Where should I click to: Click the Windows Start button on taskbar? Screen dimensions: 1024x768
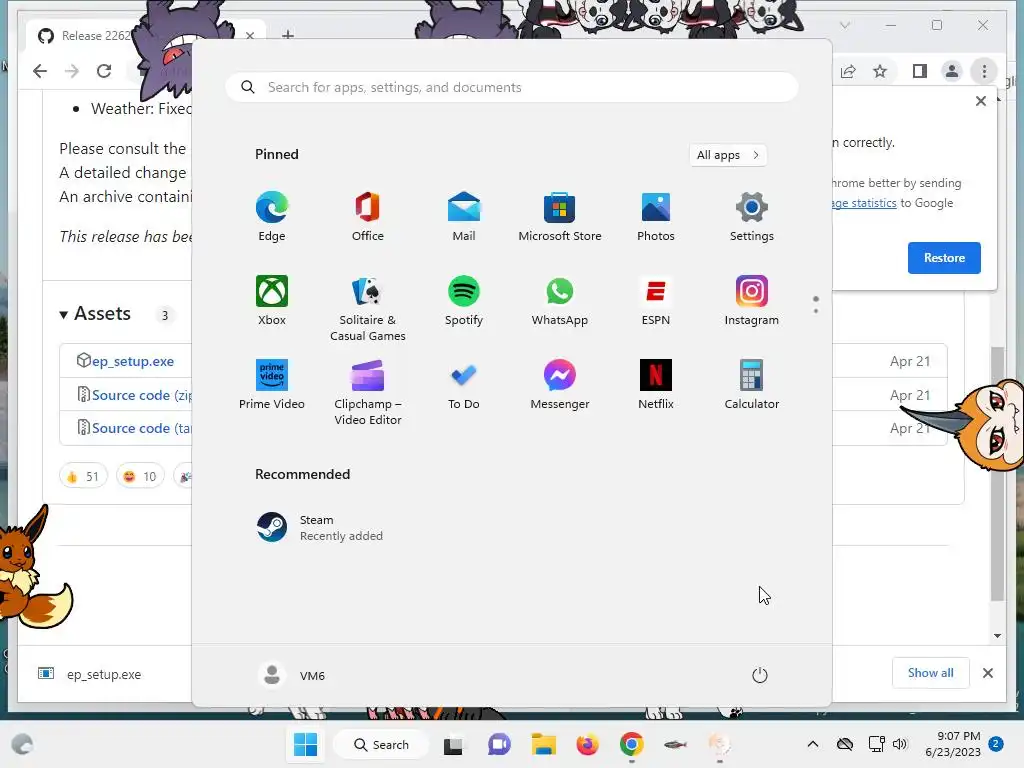[x=306, y=744]
